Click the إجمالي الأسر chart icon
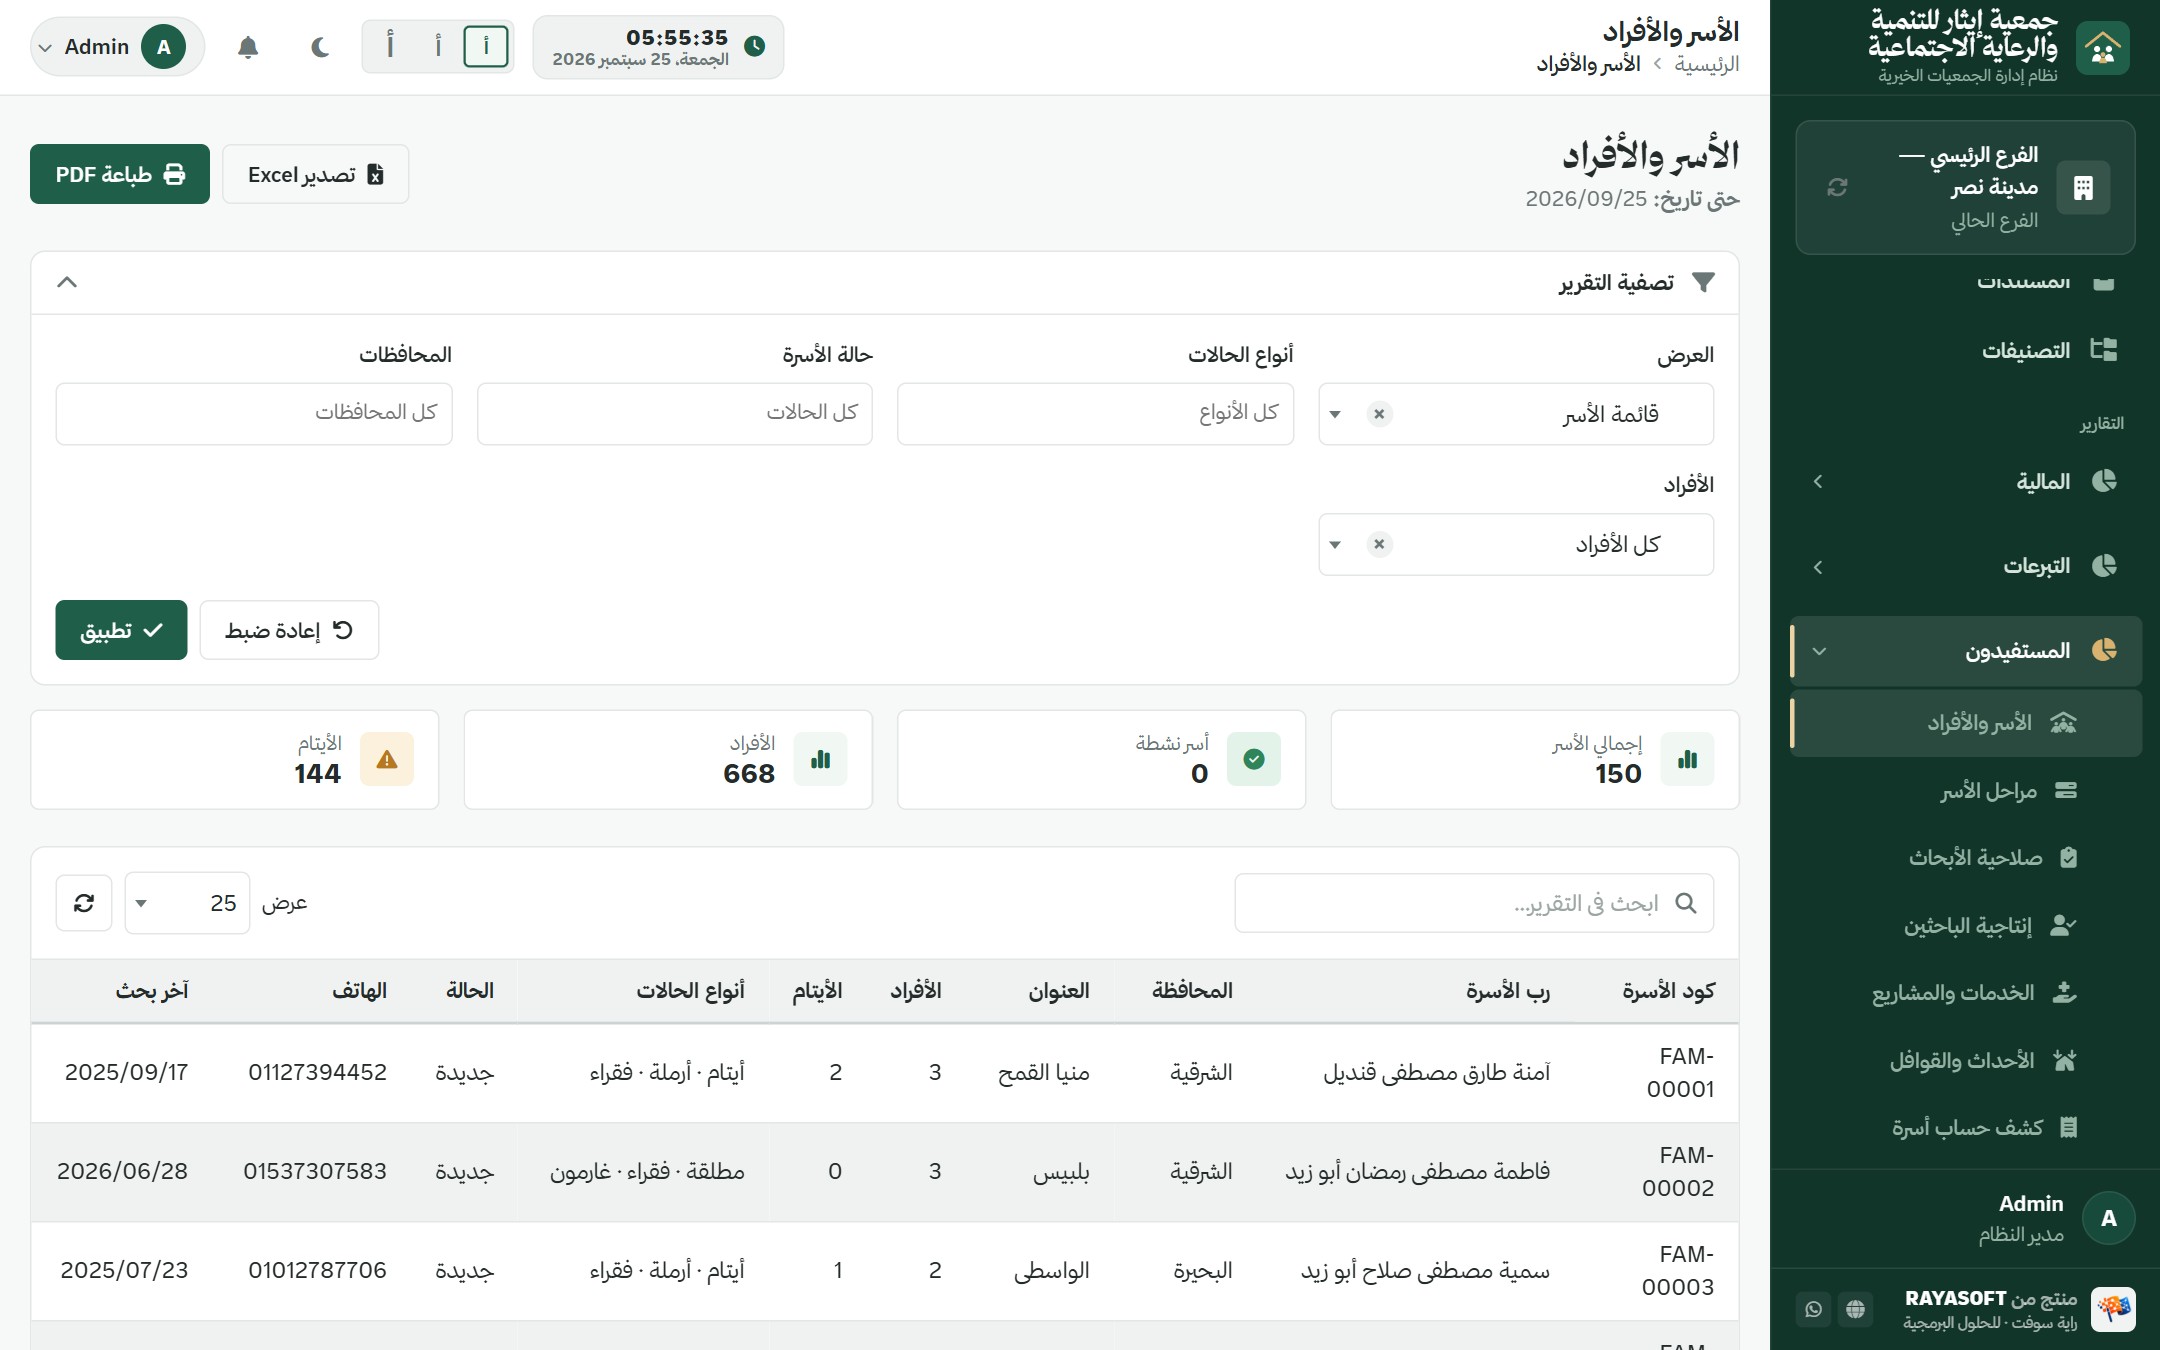The width and height of the screenshot is (2160, 1350). pyautogui.click(x=1687, y=759)
